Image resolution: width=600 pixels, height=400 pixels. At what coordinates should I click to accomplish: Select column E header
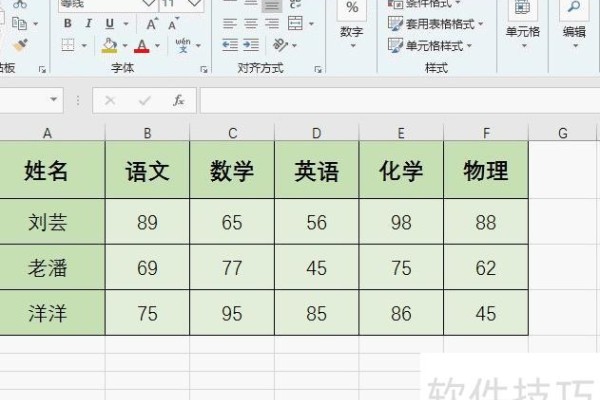pos(401,133)
